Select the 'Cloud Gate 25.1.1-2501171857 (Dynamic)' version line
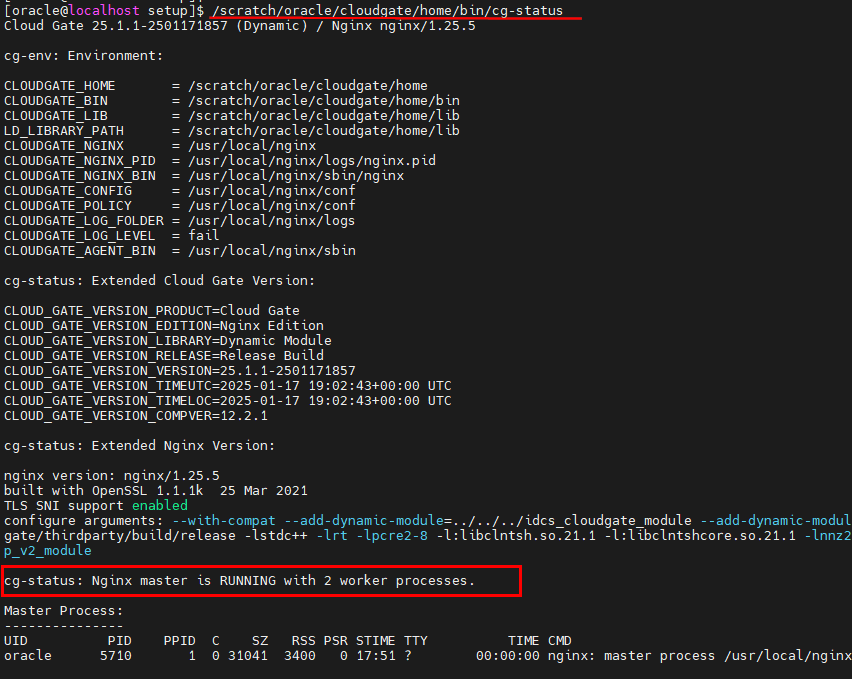This screenshot has height=679, width=852. 240,26
